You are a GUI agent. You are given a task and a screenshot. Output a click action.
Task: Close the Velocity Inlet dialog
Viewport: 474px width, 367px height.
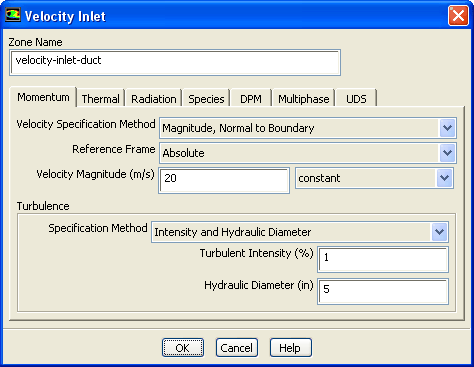coord(458,15)
